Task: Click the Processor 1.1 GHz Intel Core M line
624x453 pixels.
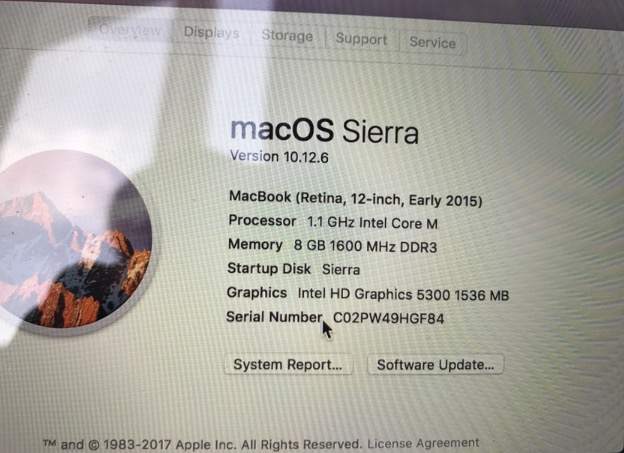Action: [x=333, y=222]
